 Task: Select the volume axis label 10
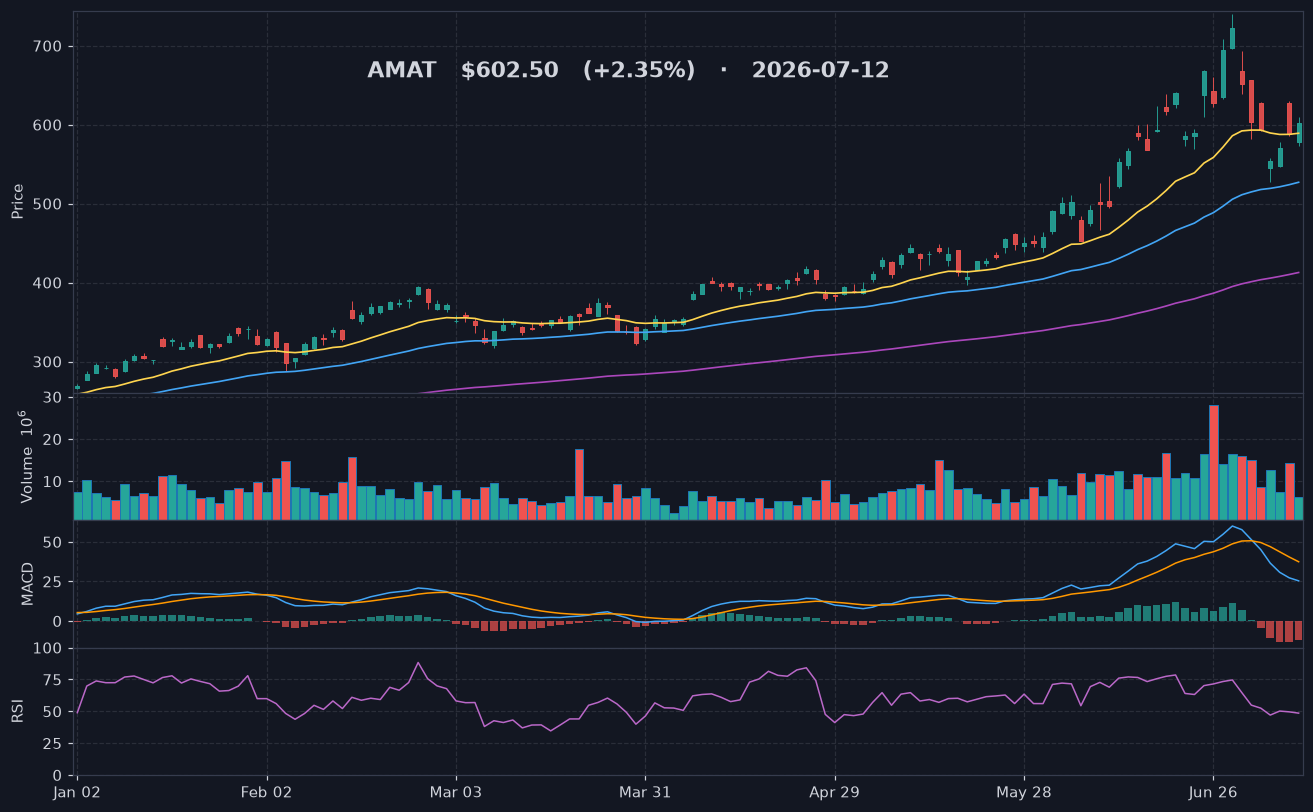click(53, 481)
